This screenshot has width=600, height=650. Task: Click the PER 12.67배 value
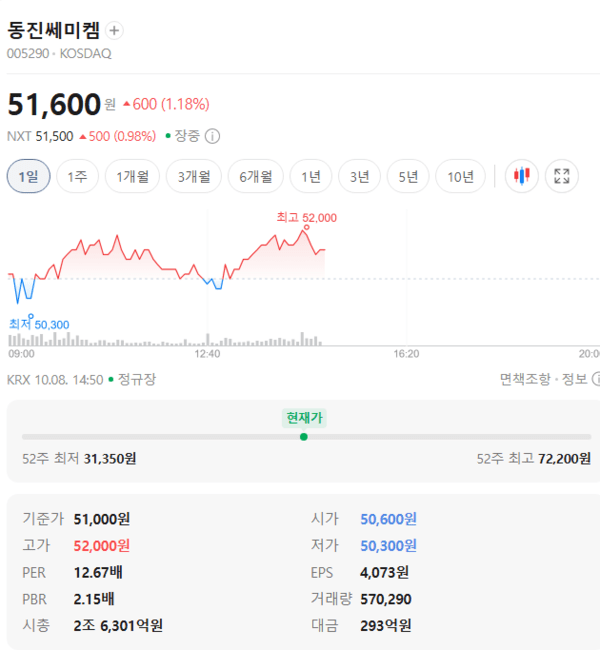(x=98, y=572)
